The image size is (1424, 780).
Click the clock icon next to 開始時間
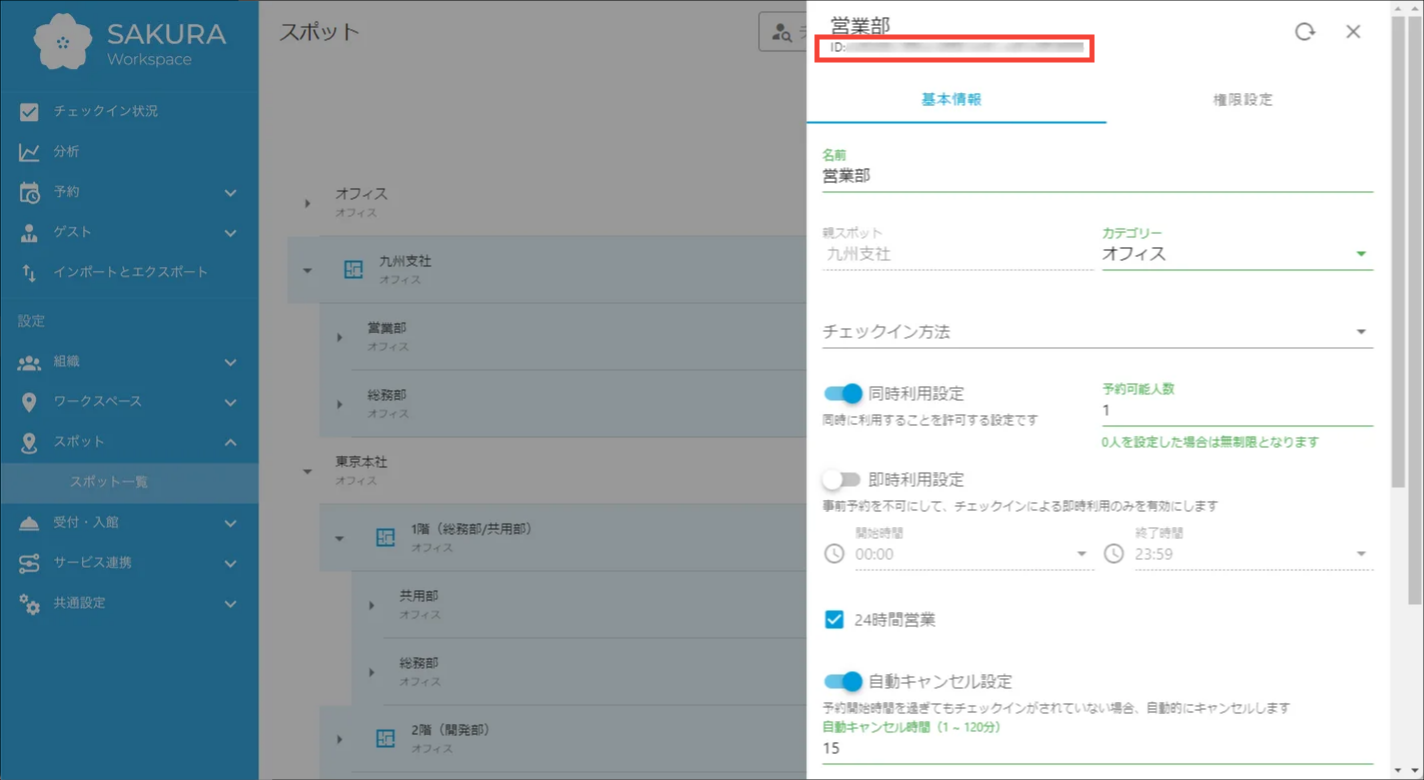coord(834,554)
